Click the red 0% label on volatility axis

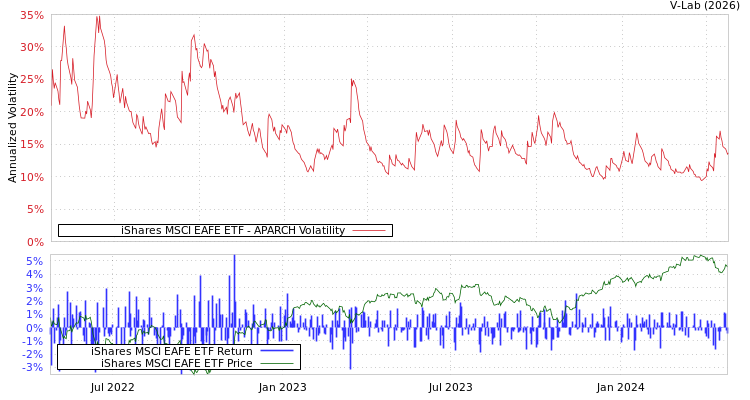pos(34,242)
